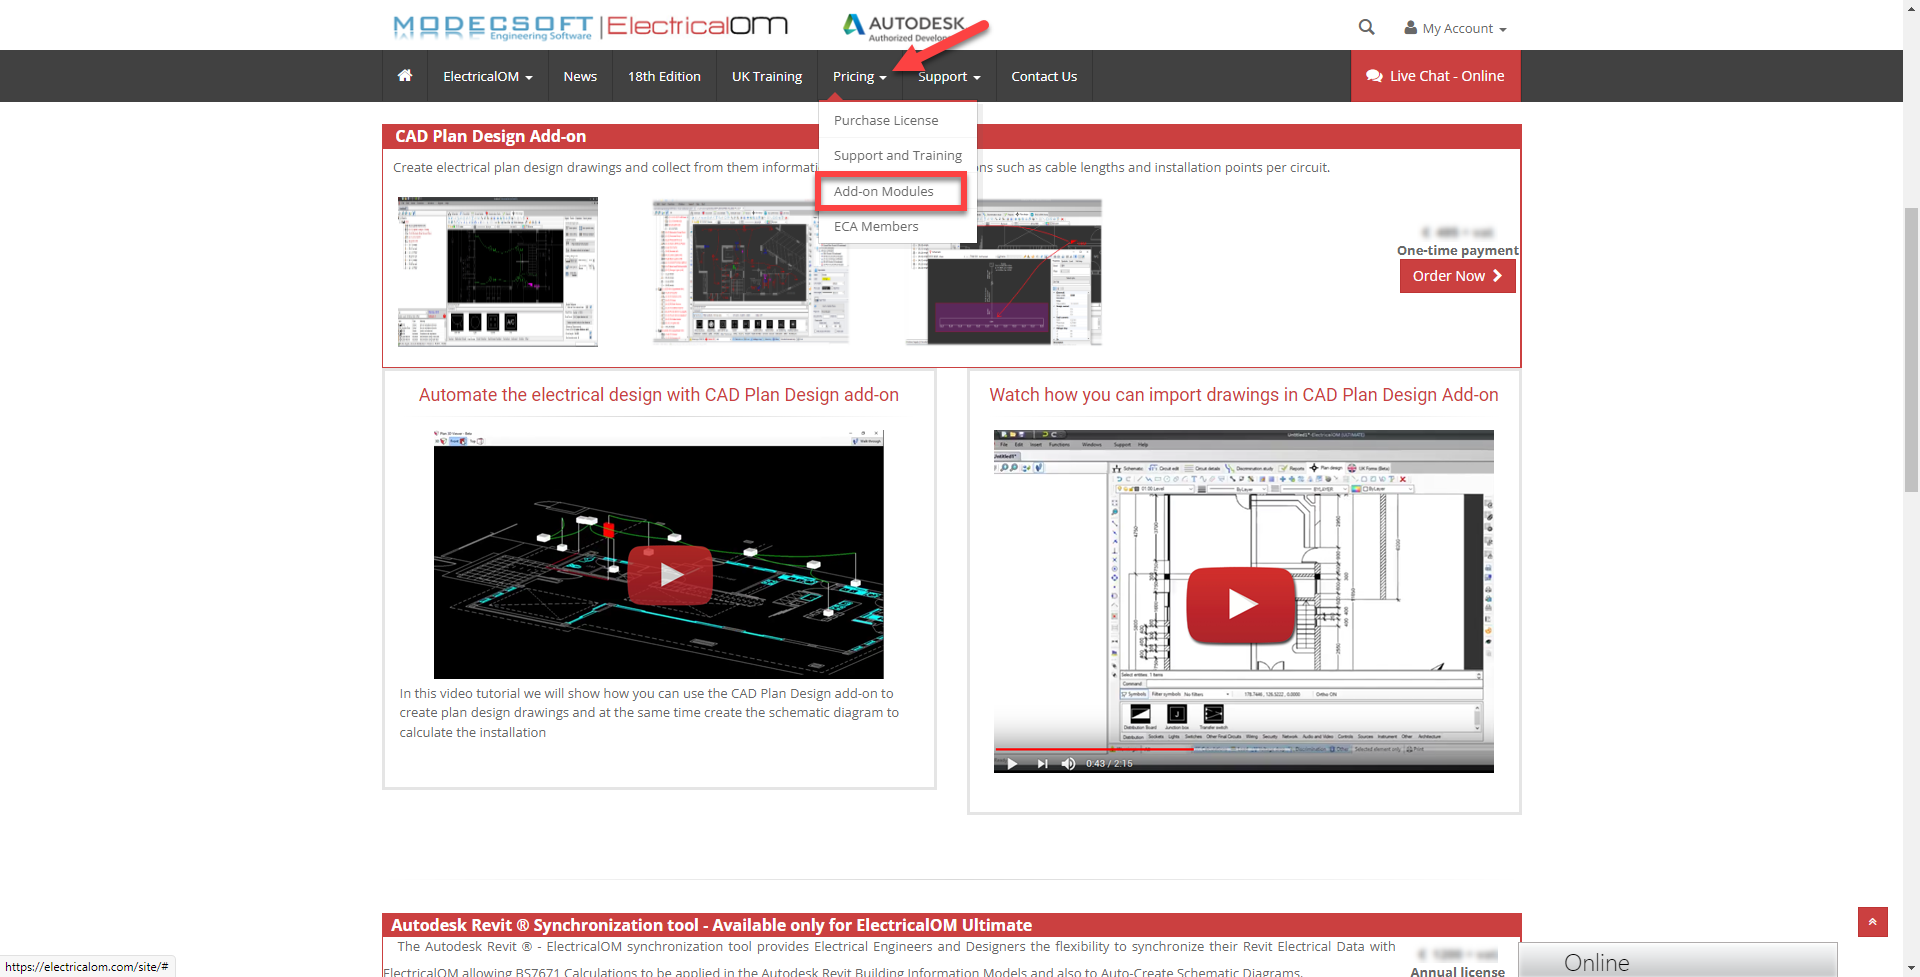Open second CAD Plan Design screenshot thumbnail
This screenshot has height=977, width=1920.
(752, 271)
